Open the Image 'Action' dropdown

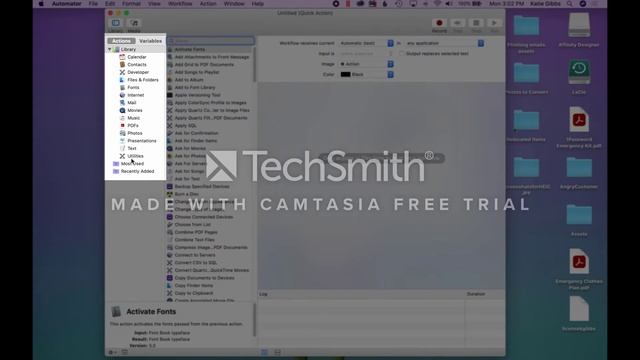366,64
